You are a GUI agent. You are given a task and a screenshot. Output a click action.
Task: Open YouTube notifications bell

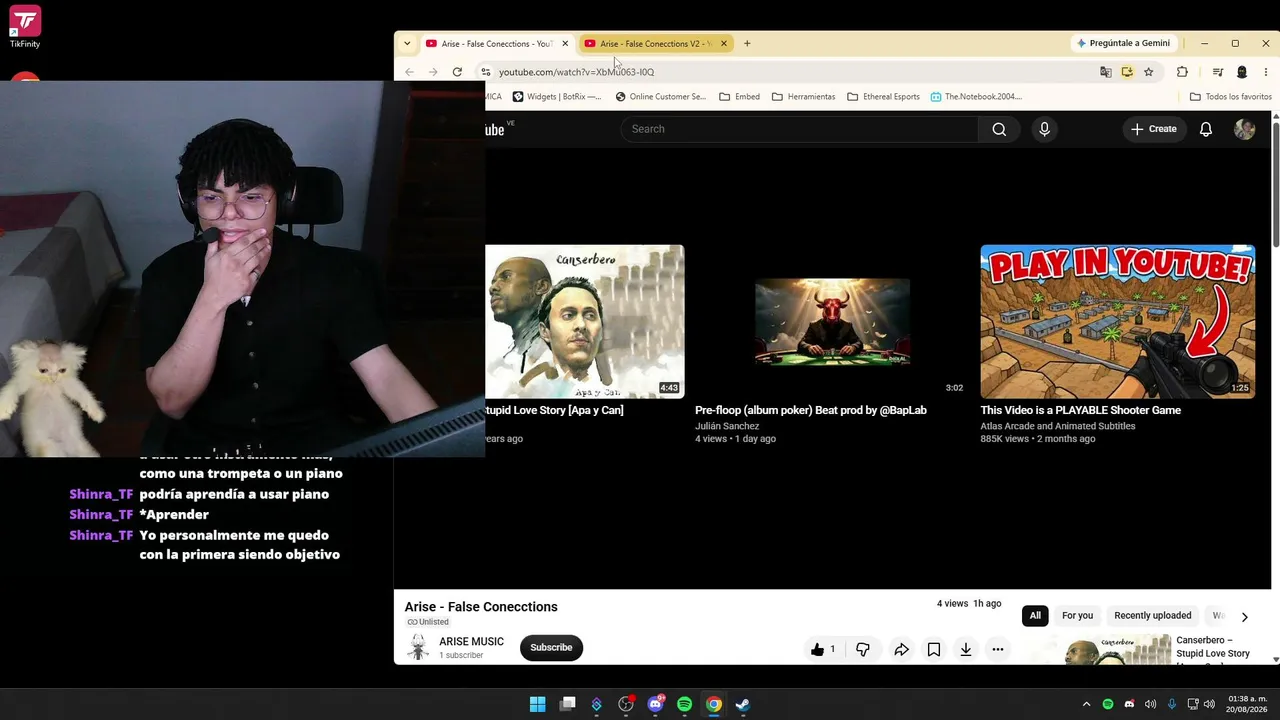[x=1206, y=129]
